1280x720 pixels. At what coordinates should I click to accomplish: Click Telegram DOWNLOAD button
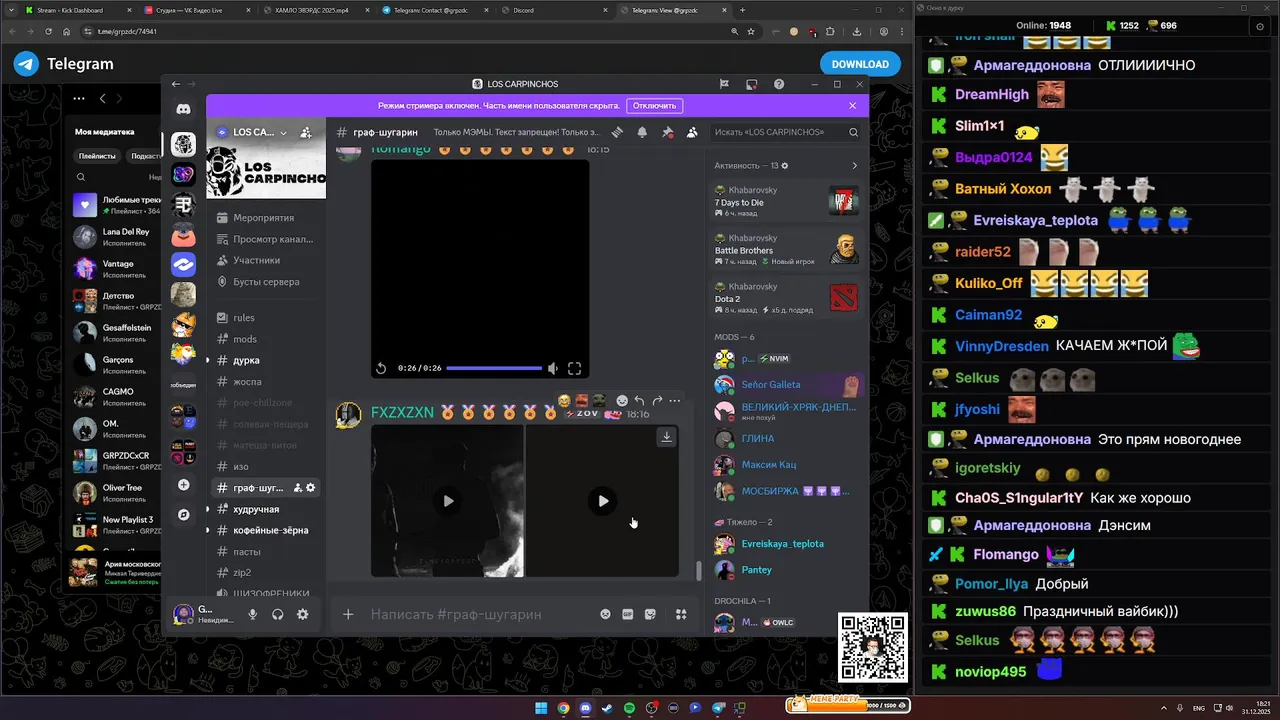860,64
